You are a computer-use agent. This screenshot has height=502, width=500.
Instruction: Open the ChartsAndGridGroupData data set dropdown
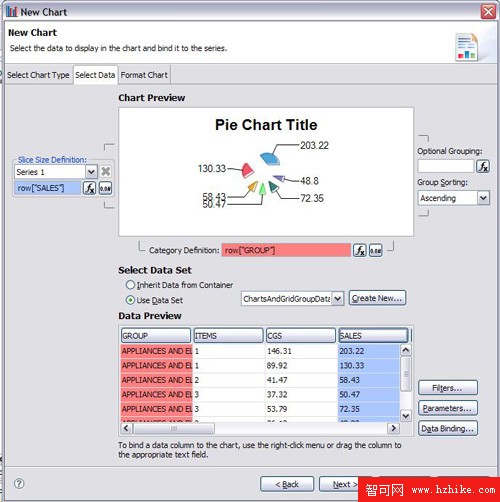point(338,298)
